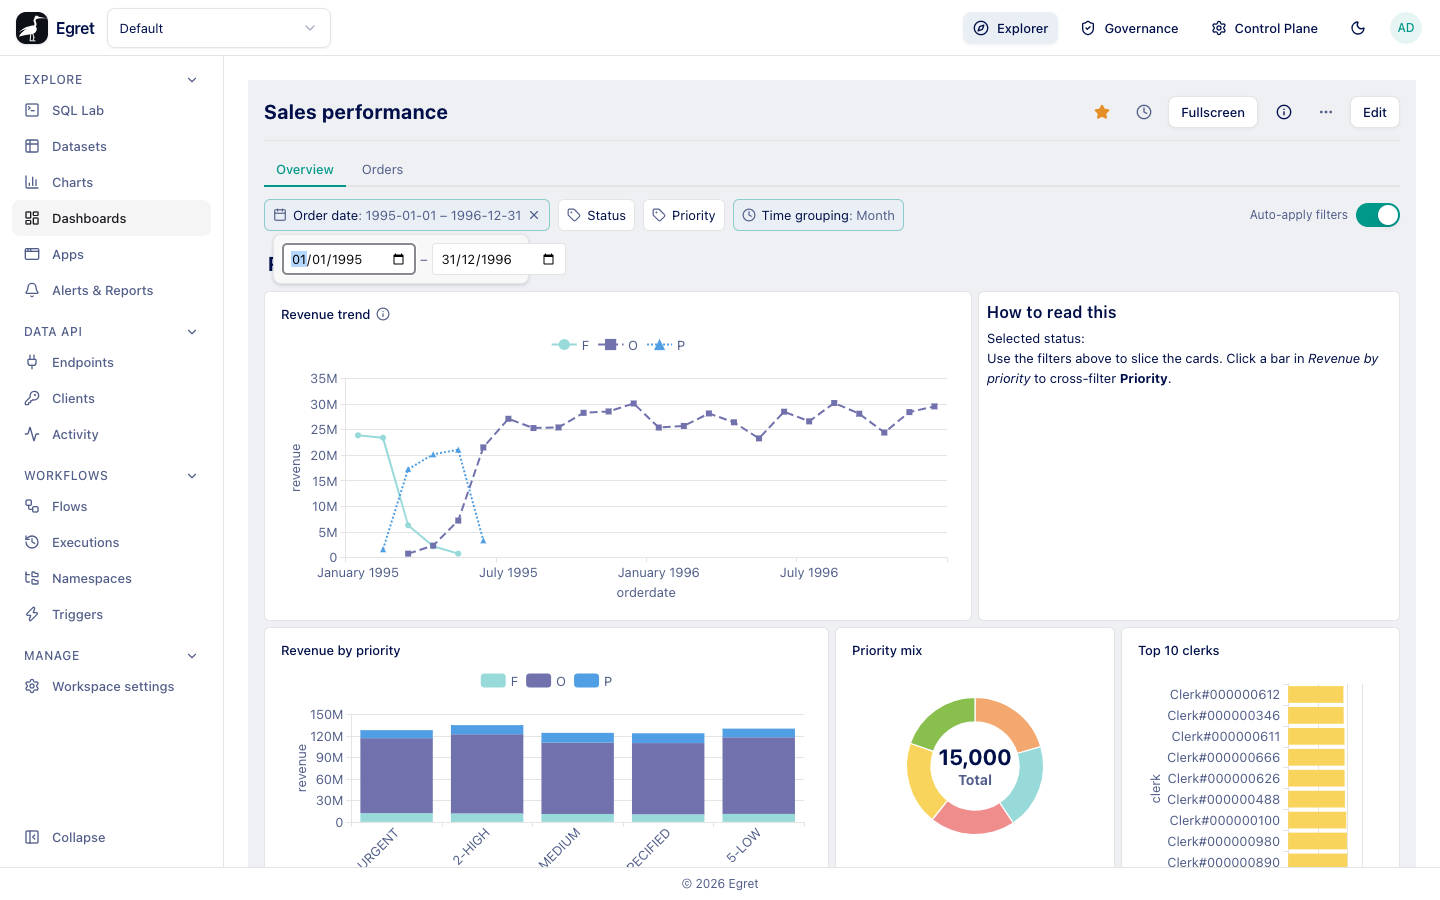The width and height of the screenshot is (1440, 900).
Task: Click the P color swatch in bar legend
Action: click(587, 681)
